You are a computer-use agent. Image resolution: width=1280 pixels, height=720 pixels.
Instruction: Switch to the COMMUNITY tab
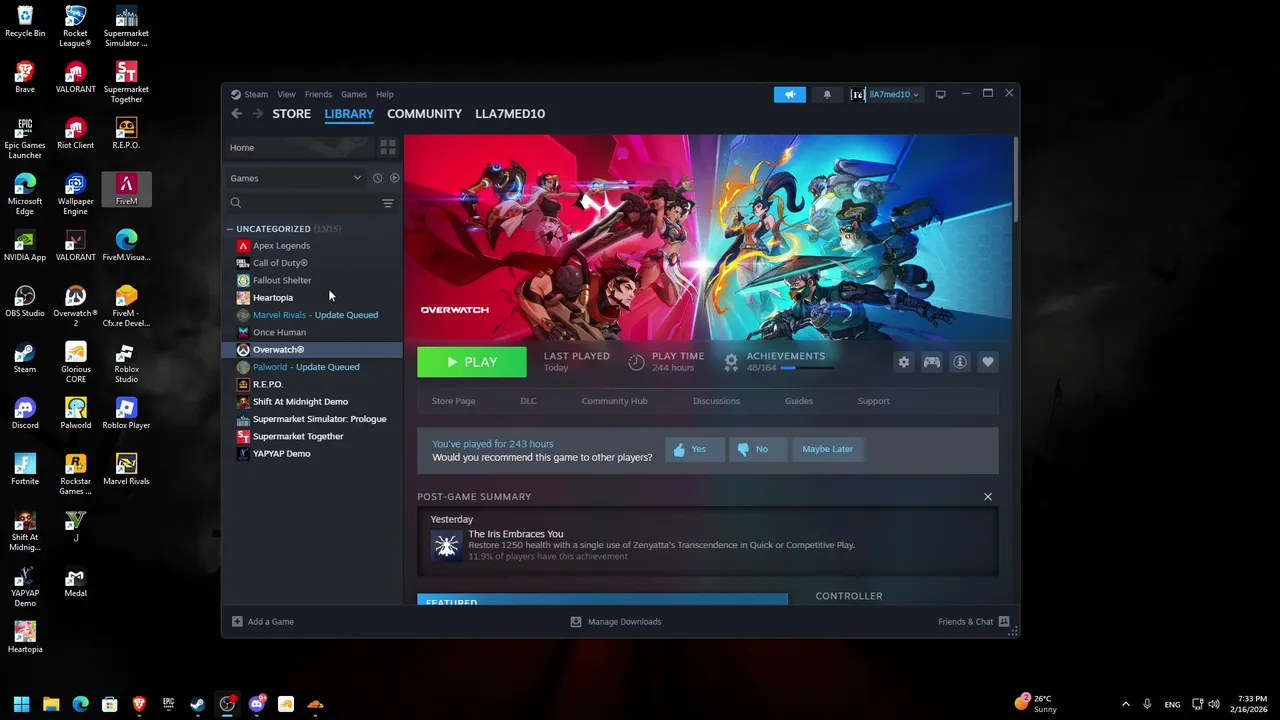(424, 114)
